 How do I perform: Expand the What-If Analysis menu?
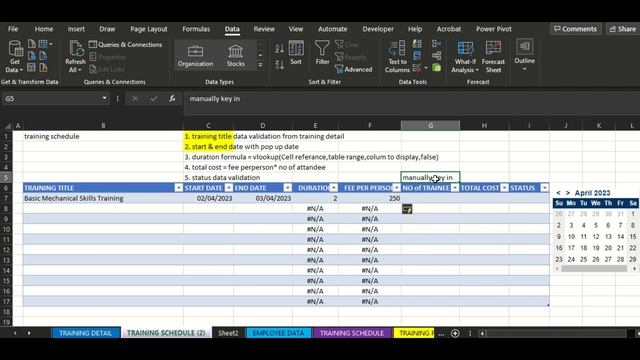(x=465, y=57)
